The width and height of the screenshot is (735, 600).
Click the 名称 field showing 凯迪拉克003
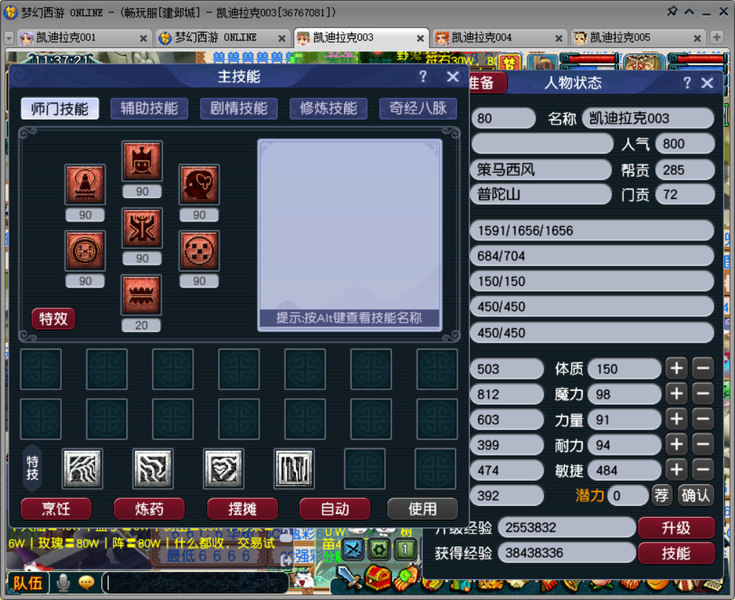[648, 118]
